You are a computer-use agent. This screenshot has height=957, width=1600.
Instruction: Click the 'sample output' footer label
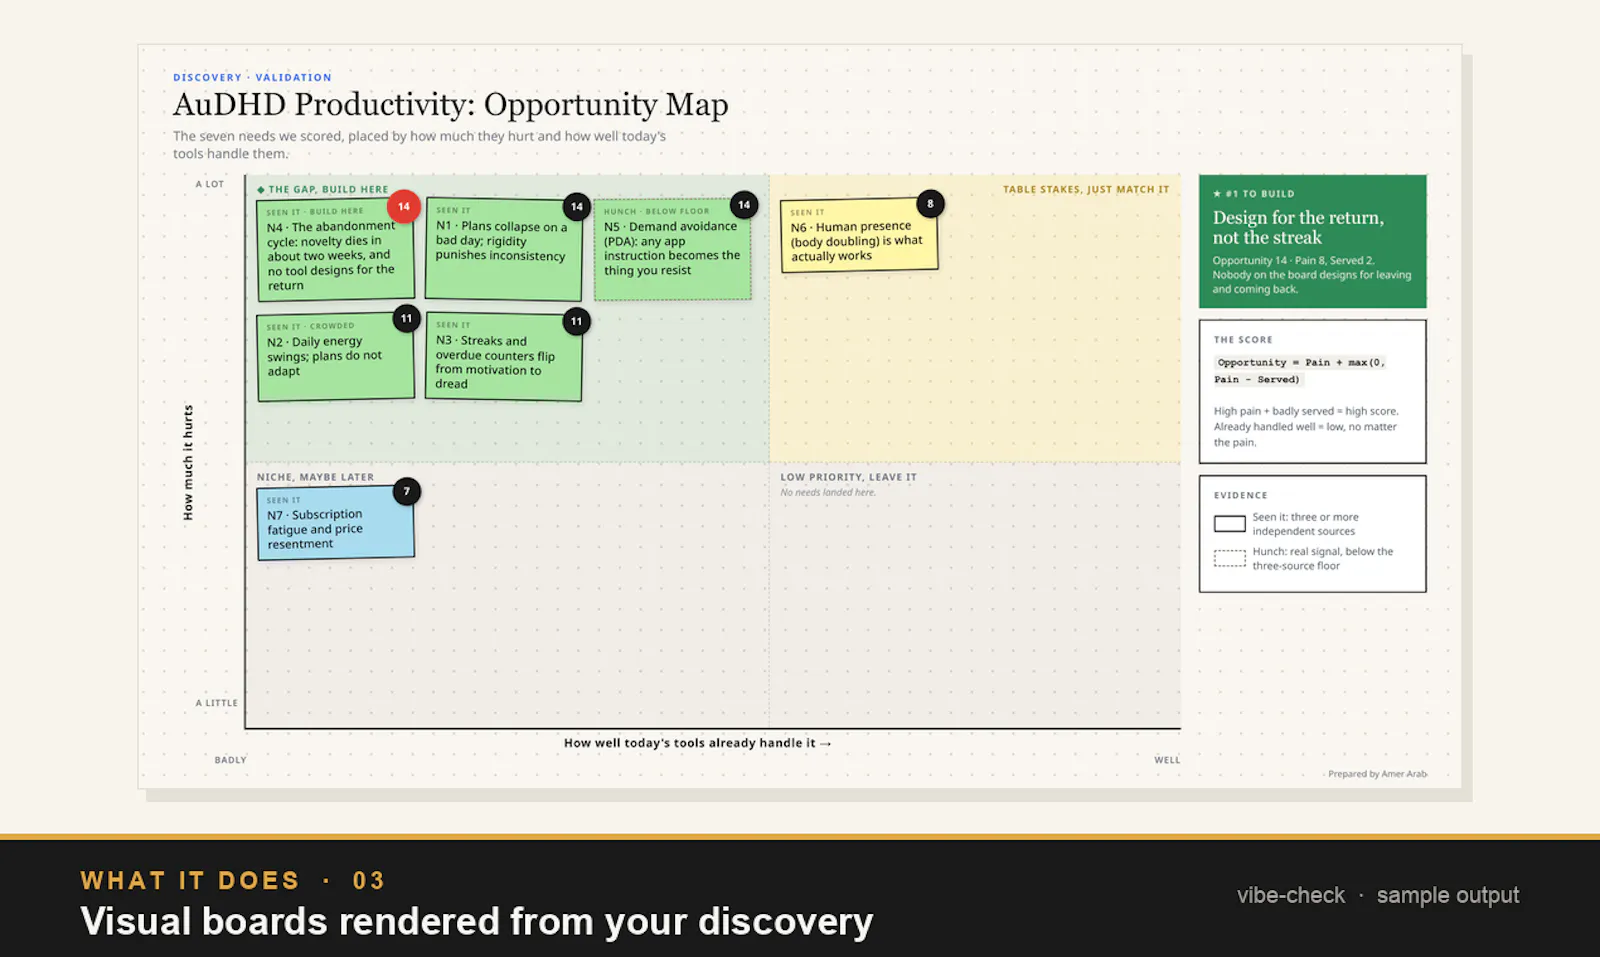pos(1448,895)
